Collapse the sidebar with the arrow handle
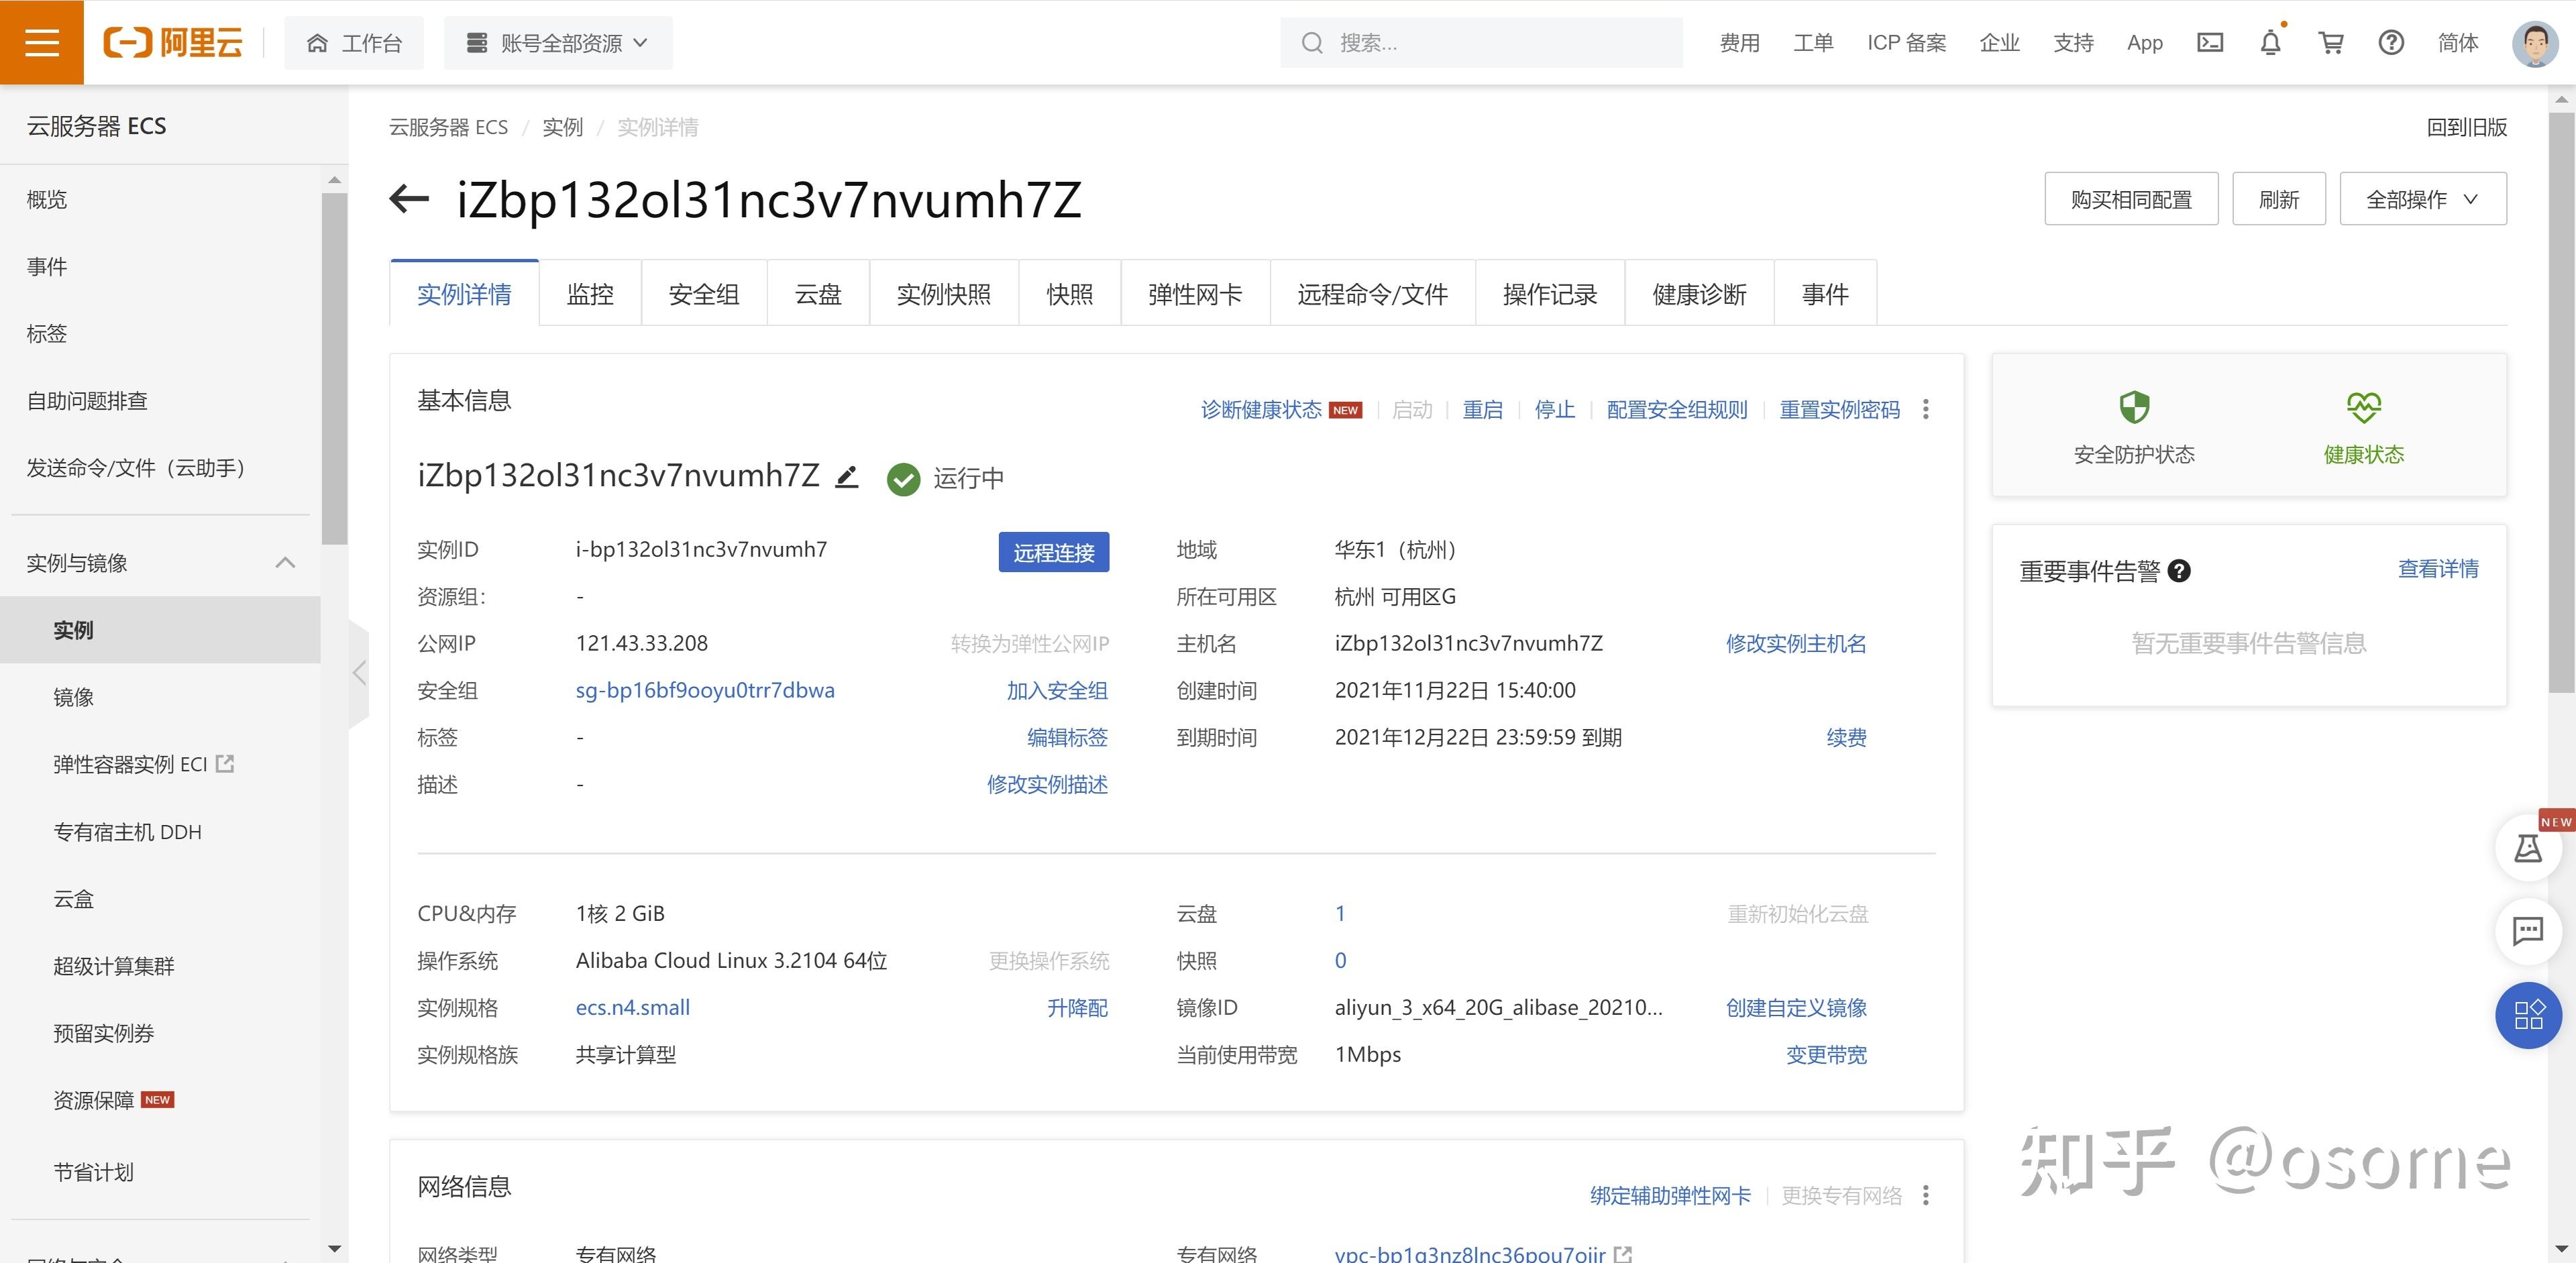Viewport: 2576px width, 1263px height. (x=359, y=673)
